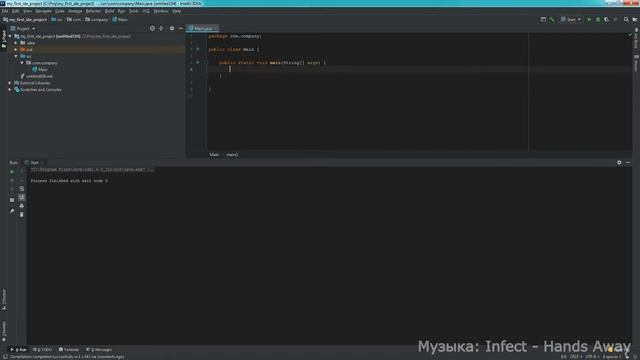Click the vertical Structure tool window tab
Viewport: 640px width, 360px height.
click(x=4, y=300)
